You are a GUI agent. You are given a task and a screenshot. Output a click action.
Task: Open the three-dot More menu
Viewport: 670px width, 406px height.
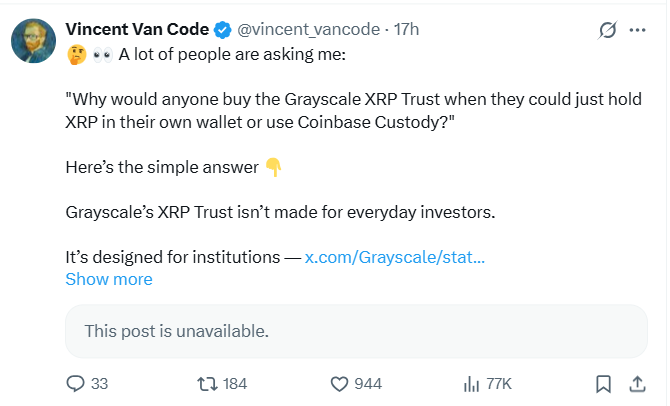tap(637, 30)
